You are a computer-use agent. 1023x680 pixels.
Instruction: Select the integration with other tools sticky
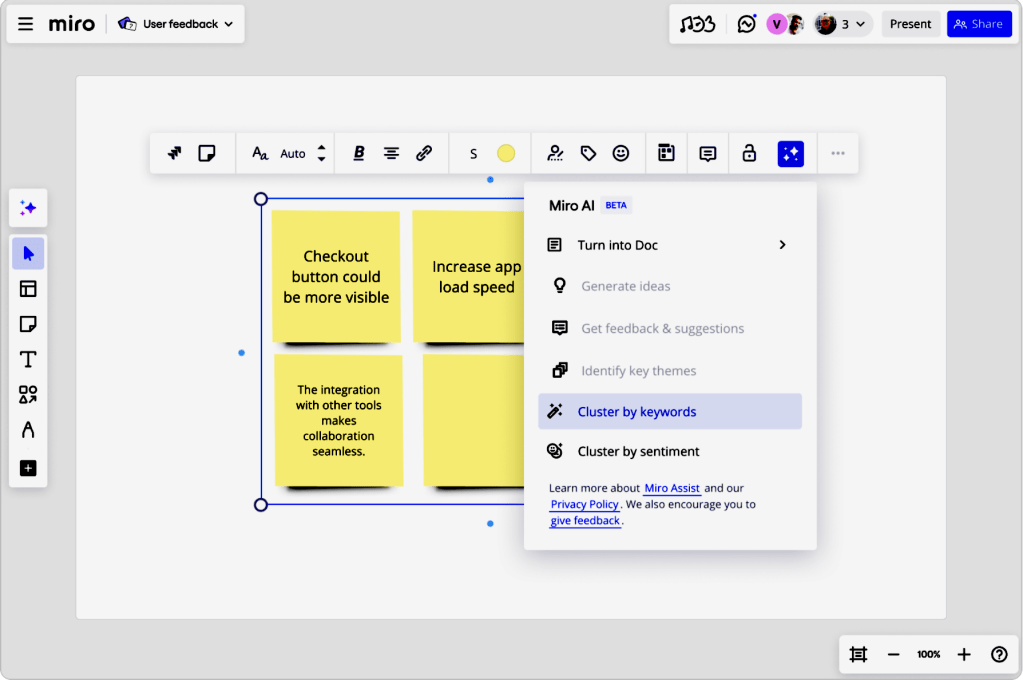tap(339, 420)
